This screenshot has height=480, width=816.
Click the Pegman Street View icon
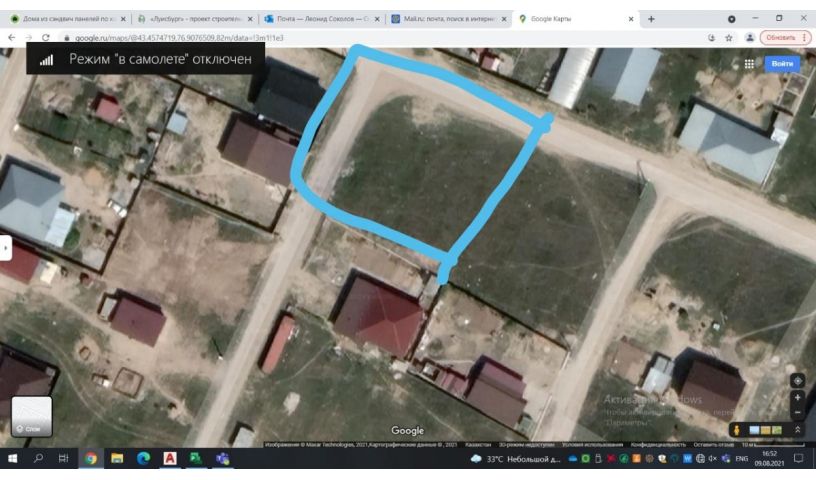[x=736, y=429]
